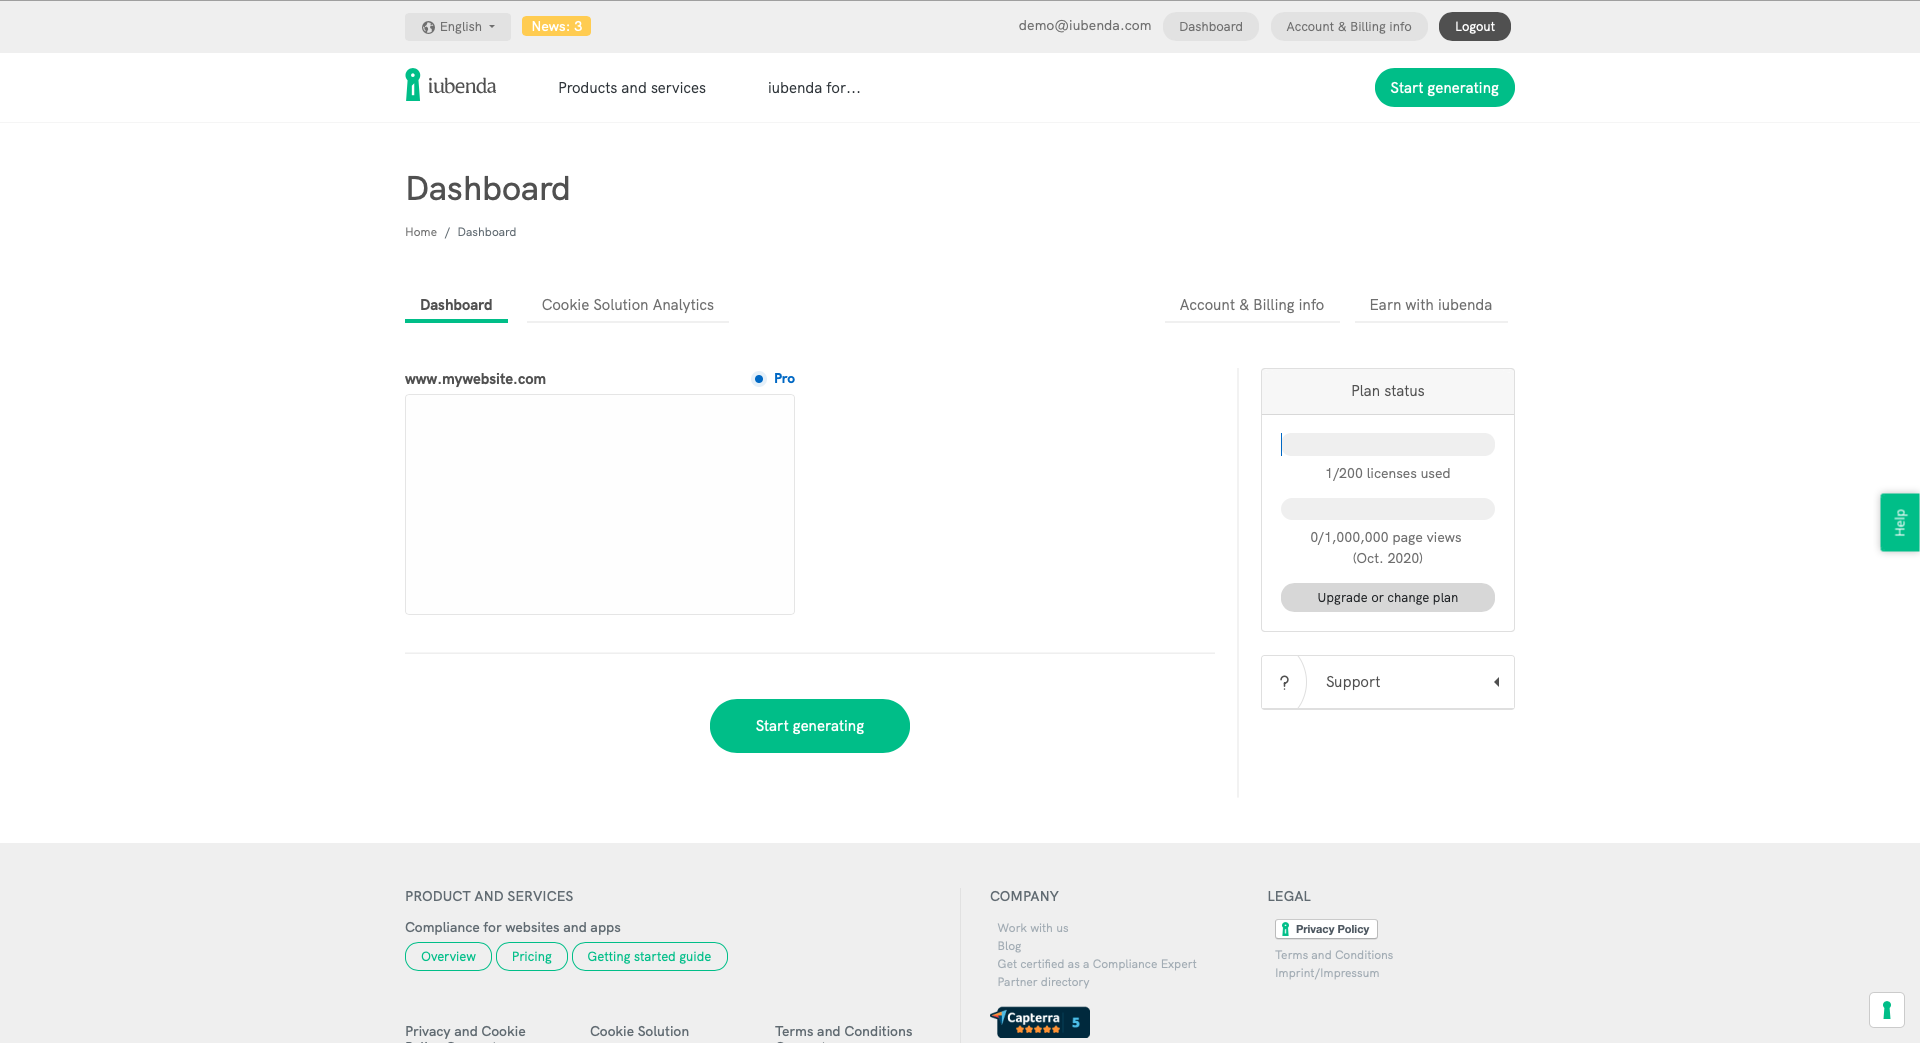Open the Capterra rating badge

(1040, 1021)
